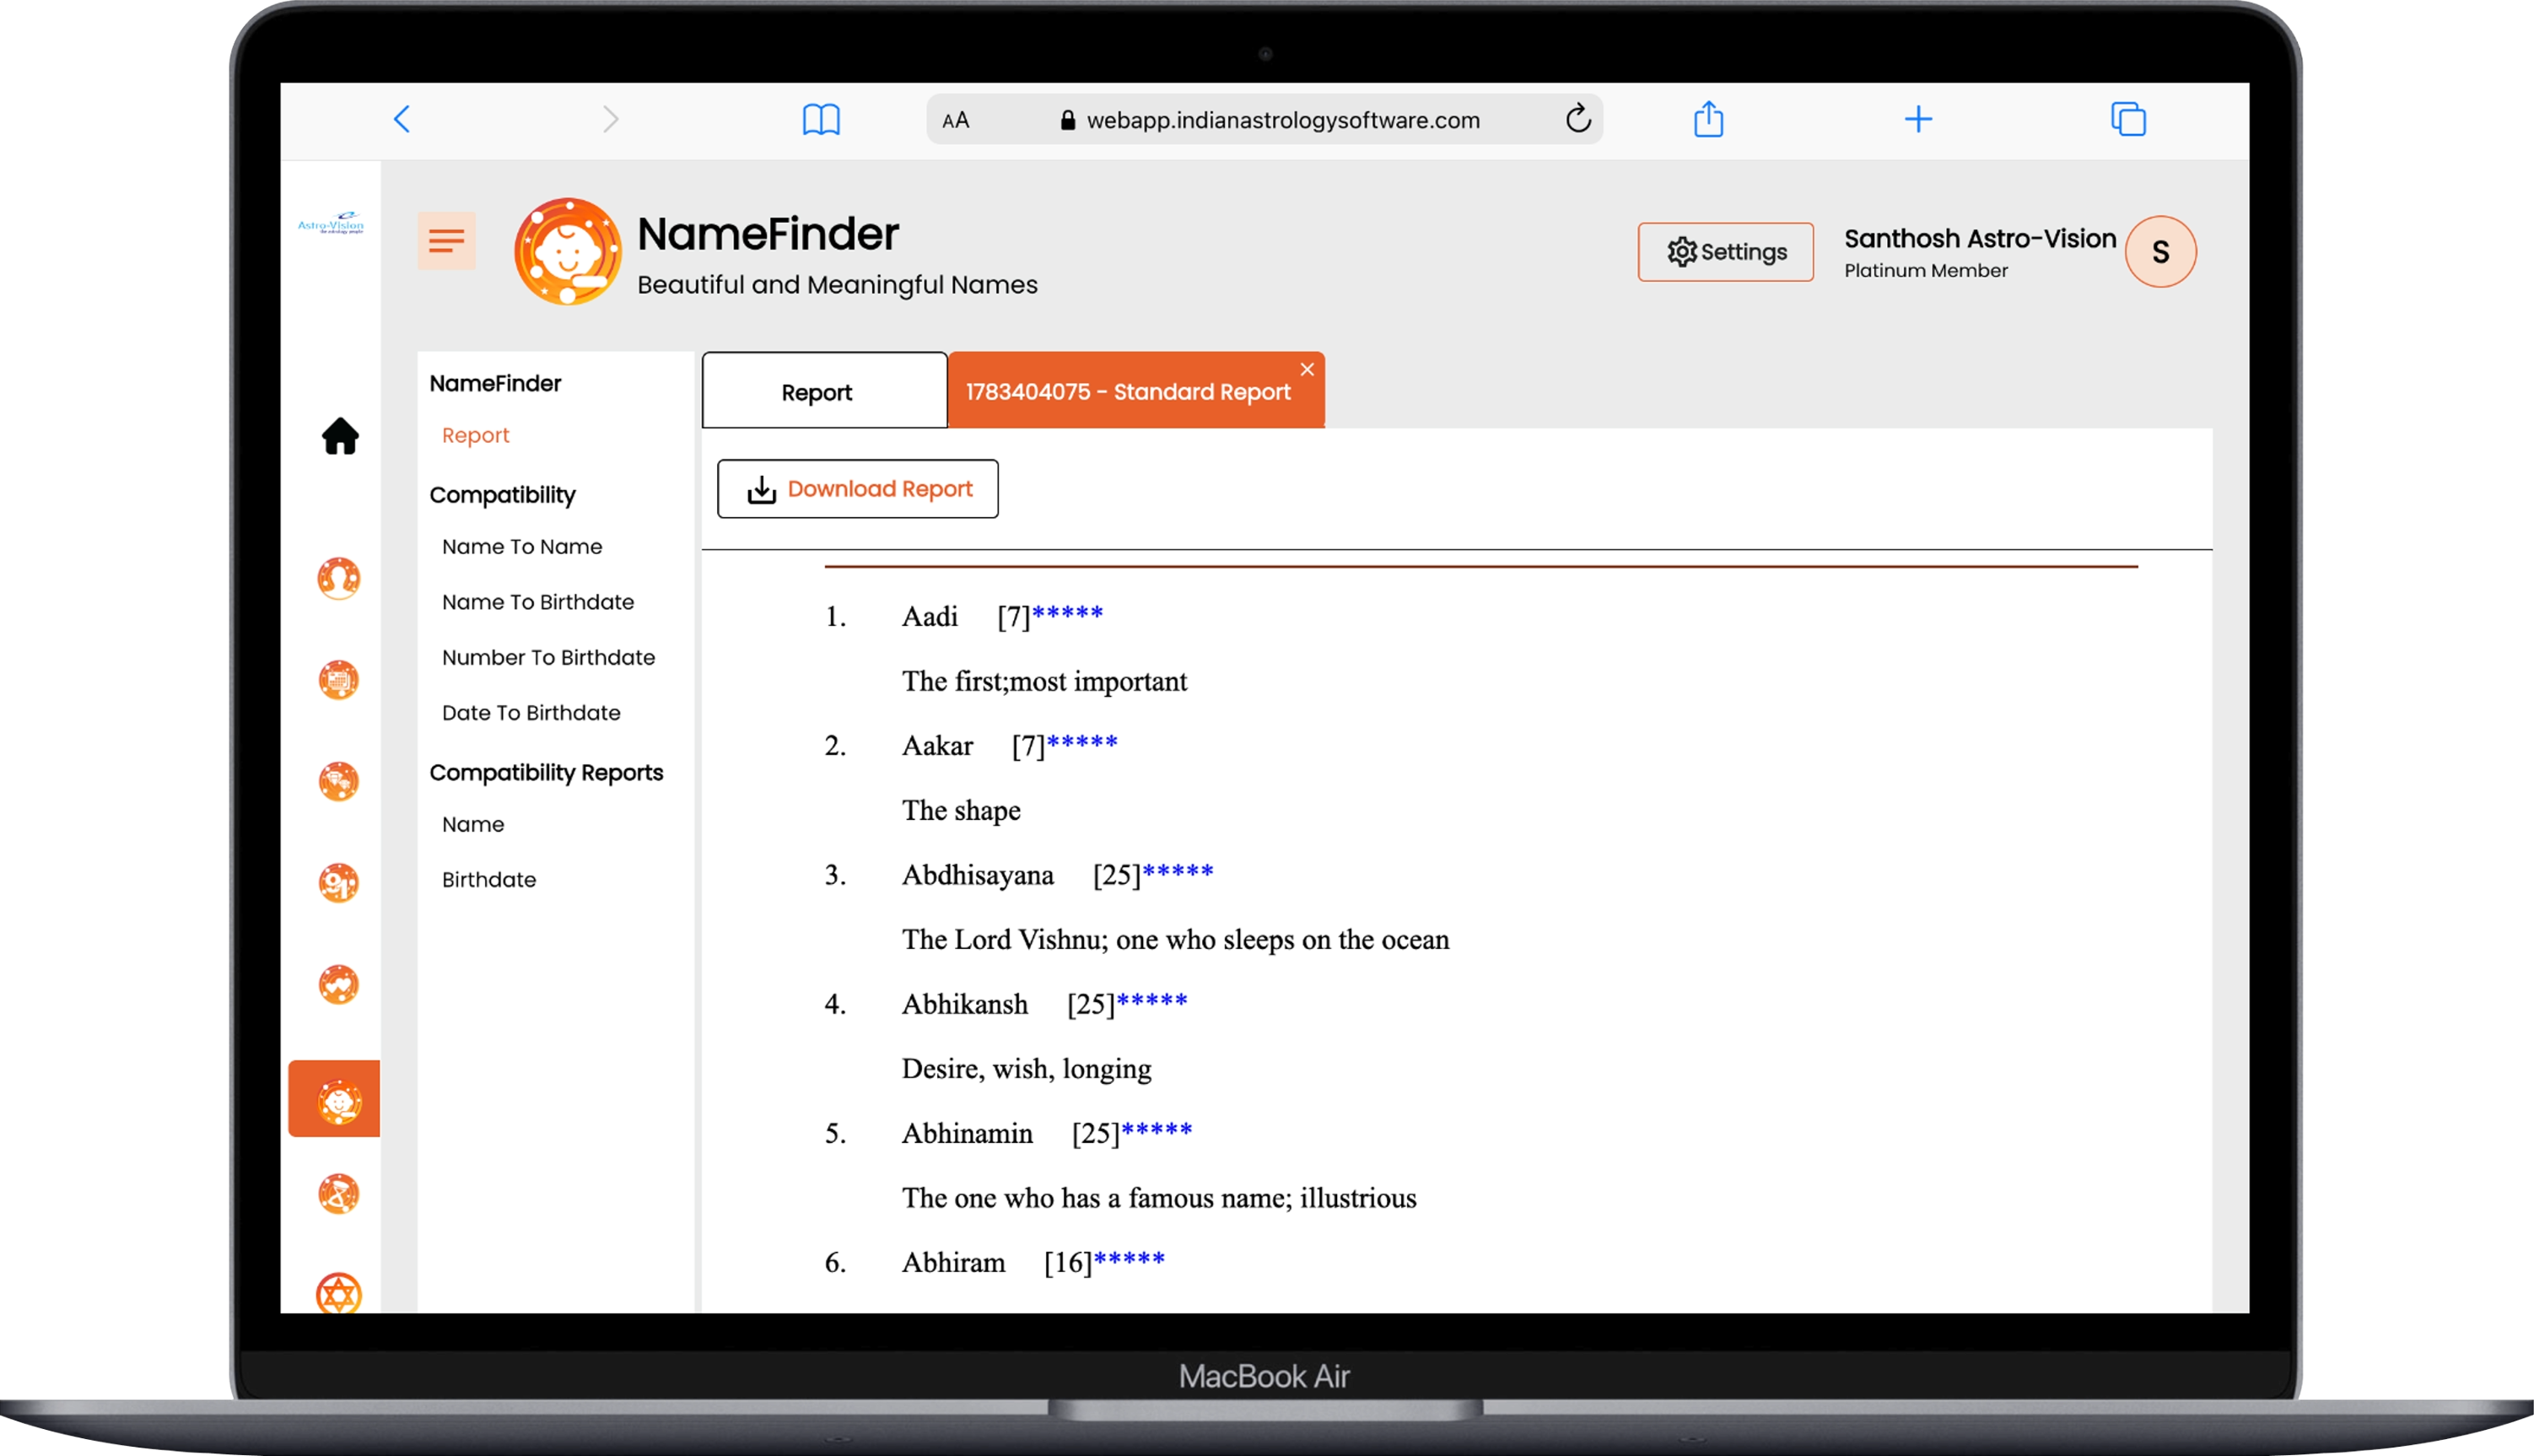The width and height of the screenshot is (2534, 1456).
Task: Click the Compatibility section heading
Action: click(502, 495)
